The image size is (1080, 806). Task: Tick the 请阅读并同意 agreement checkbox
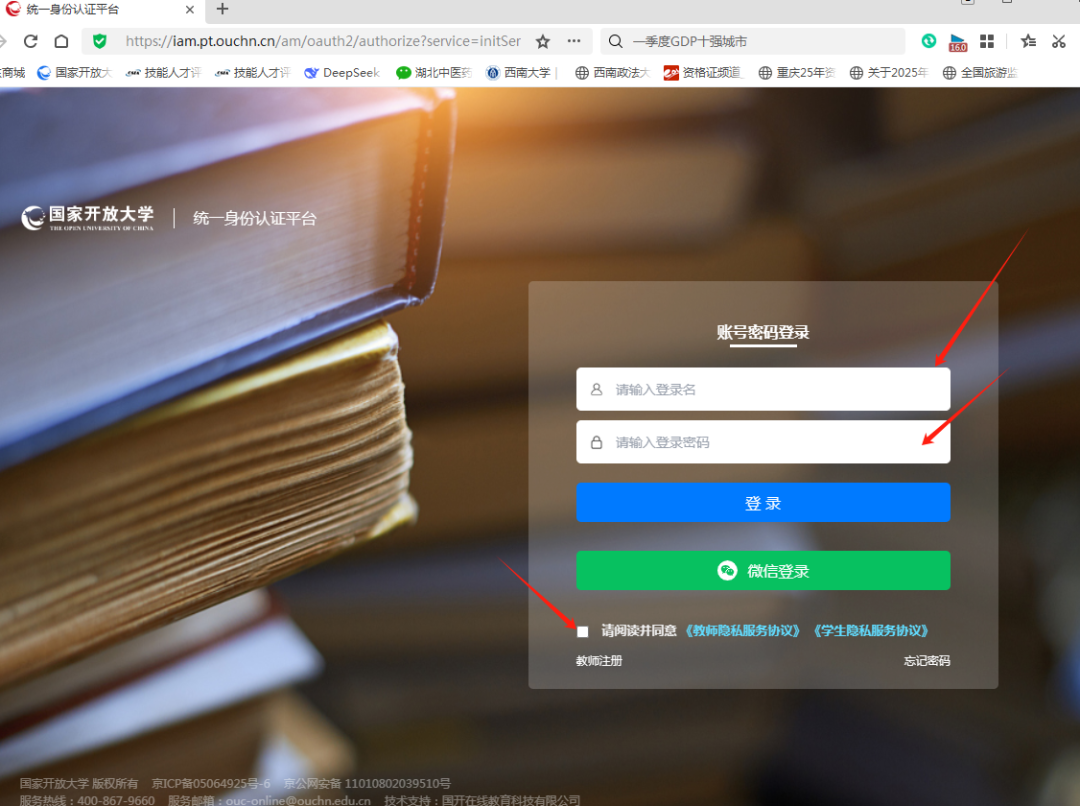(x=583, y=631)
